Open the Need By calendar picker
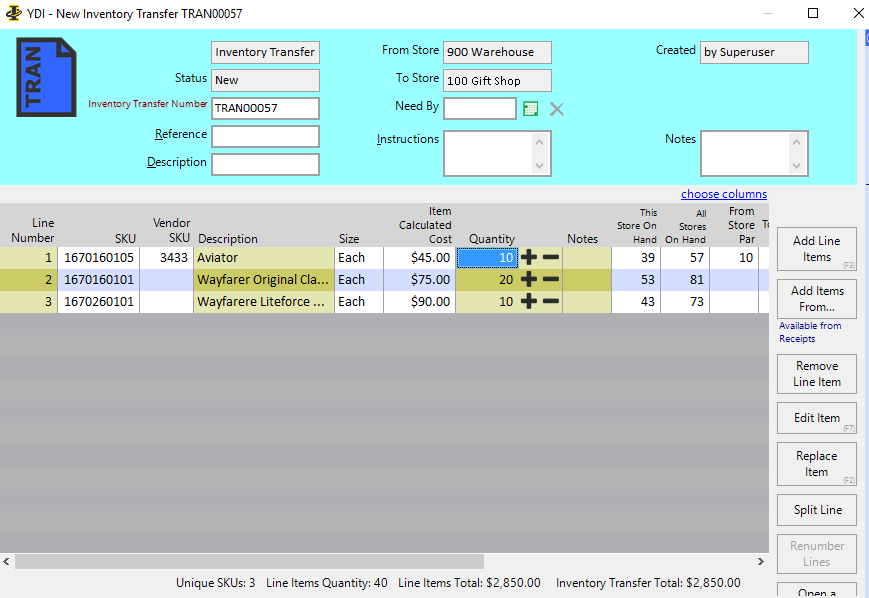The image size is (869, 598). 530,109
